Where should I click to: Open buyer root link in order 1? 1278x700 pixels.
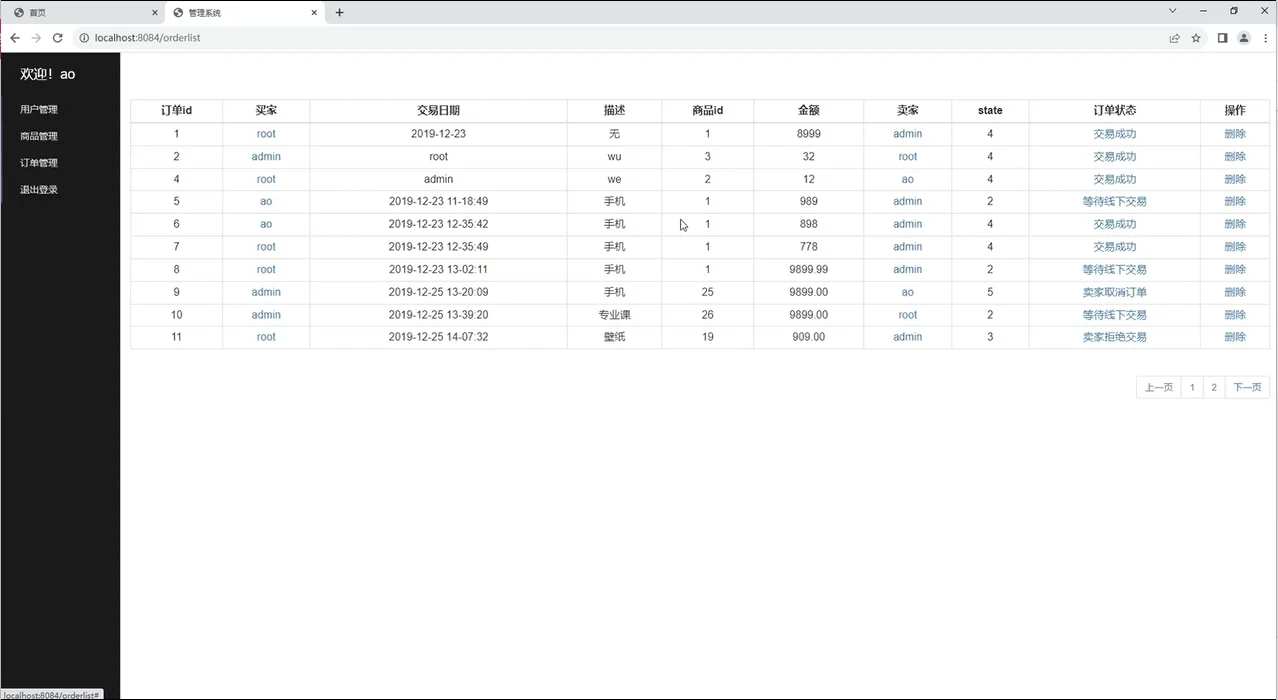coord(266,134)
